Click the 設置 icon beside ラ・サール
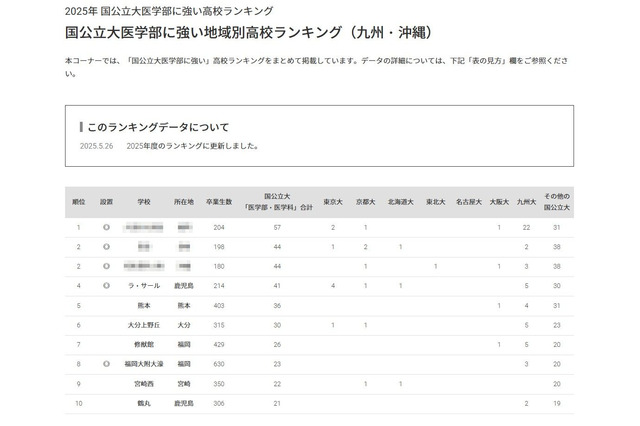Image resolution: width=640 pixels, height=426 pixels. click(x=106, y=286)
